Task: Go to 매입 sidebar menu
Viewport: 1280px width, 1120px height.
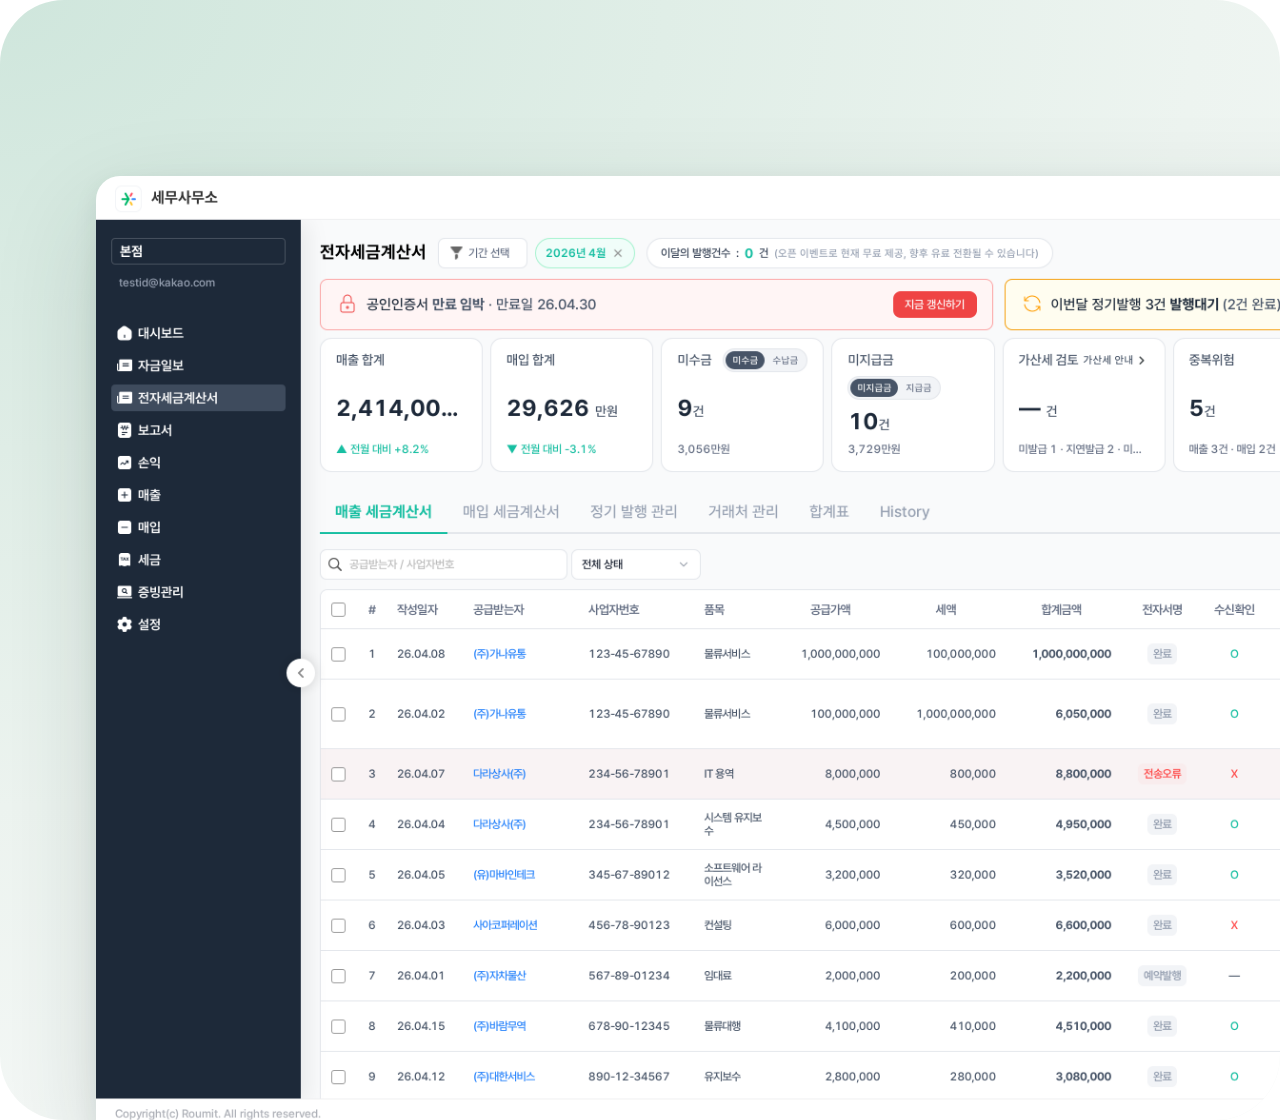Action: [x=198, y=527]
